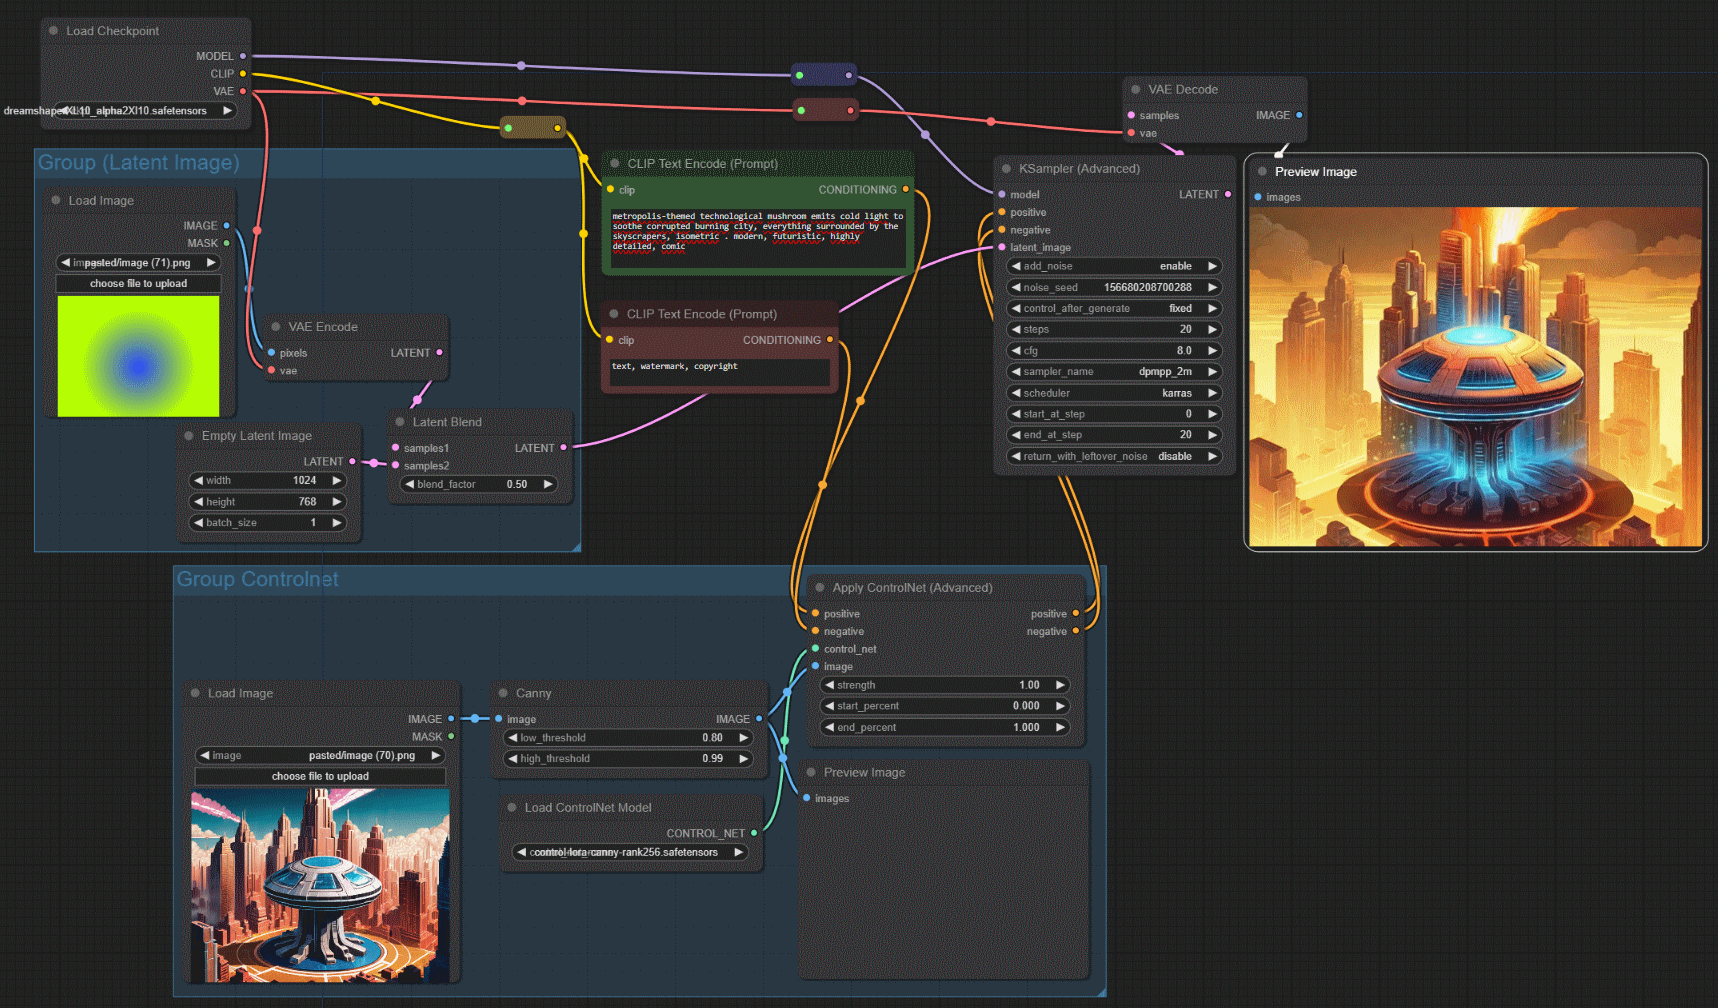
Task: Click the Latent Blend node's collapse dot
Action: 400,422
